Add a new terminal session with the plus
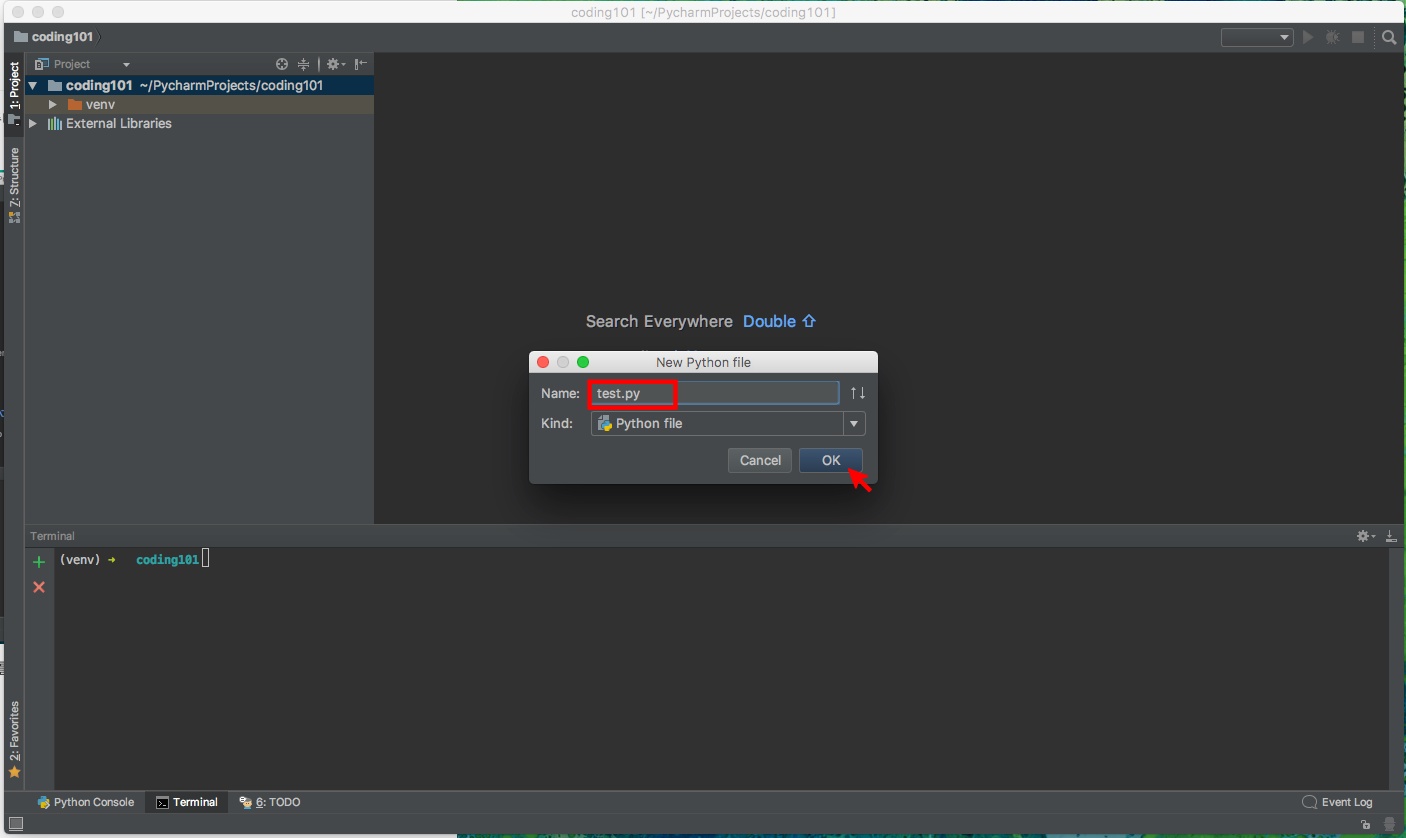 point(39,562)
